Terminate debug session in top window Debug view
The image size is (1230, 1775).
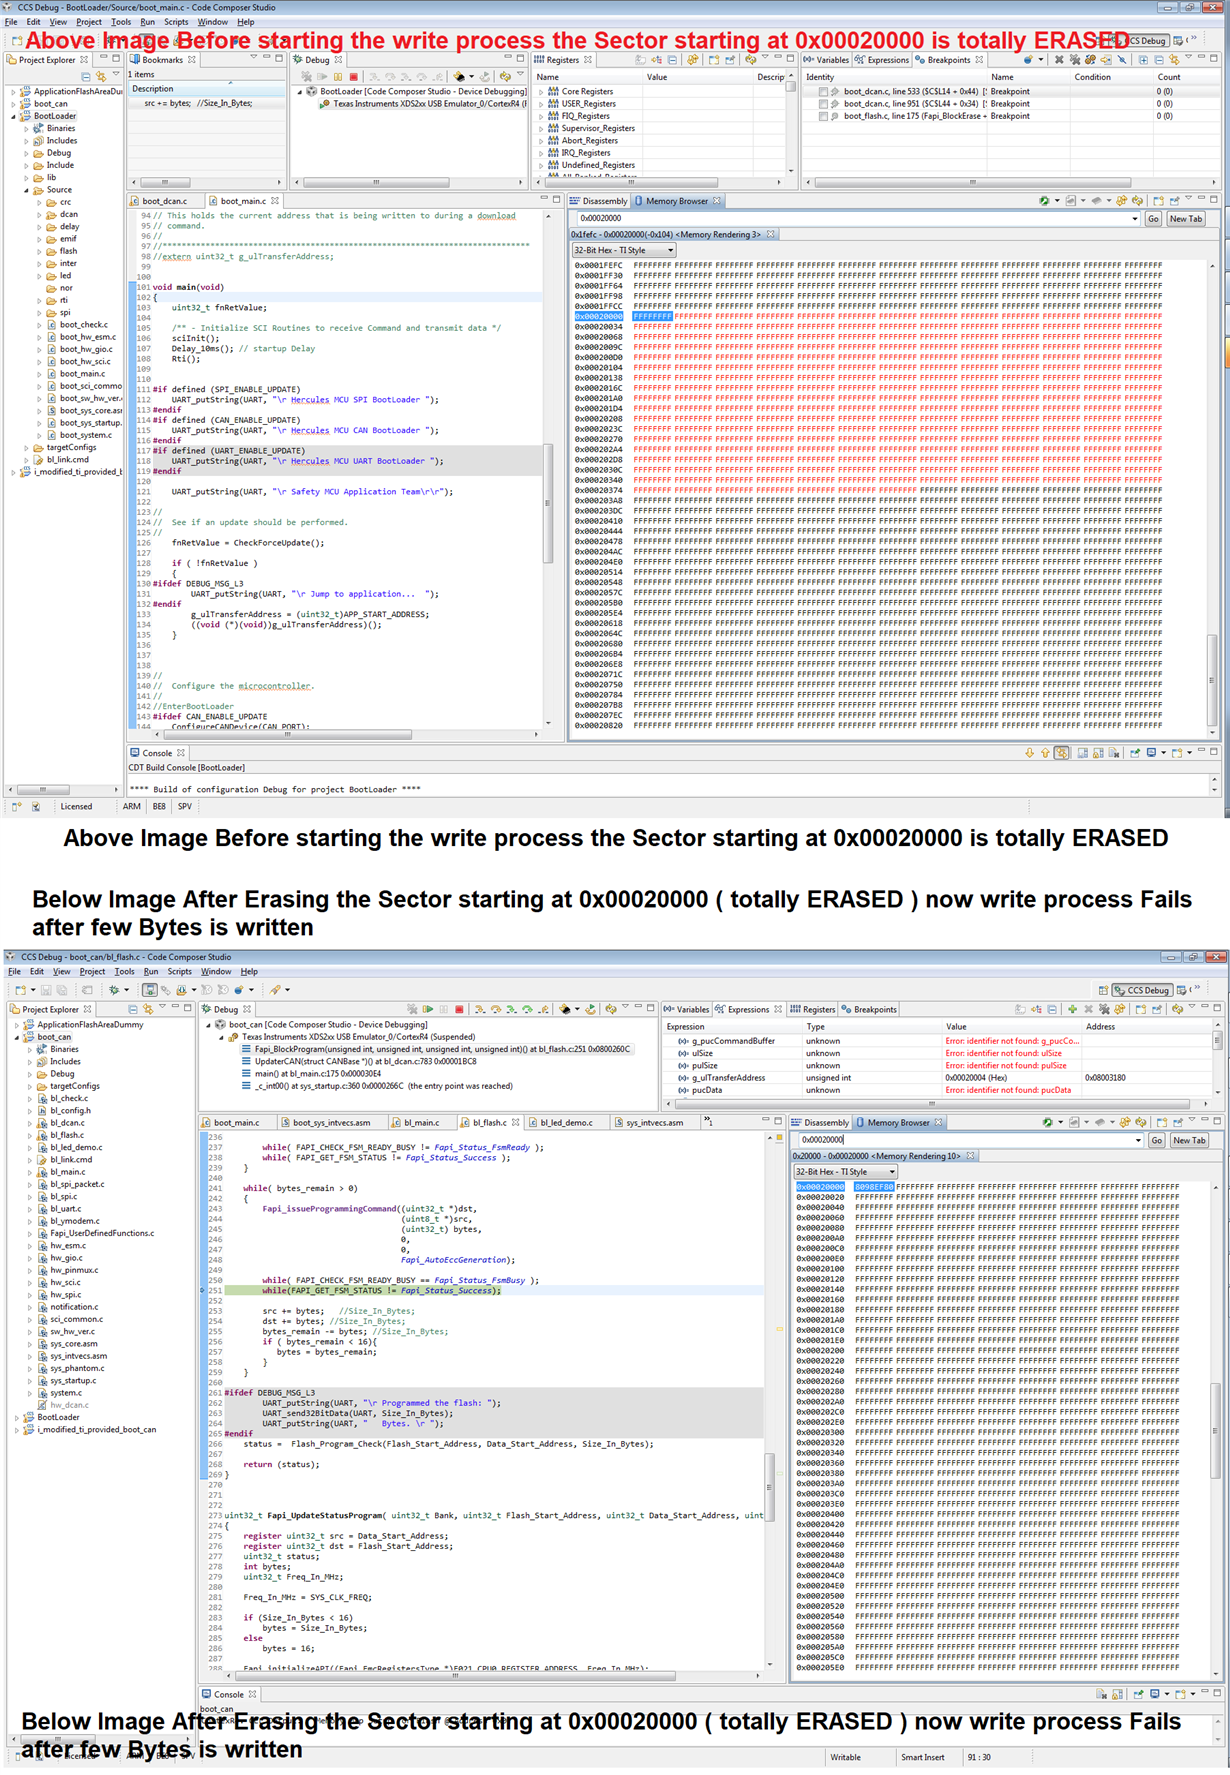[x=353, y=76]
